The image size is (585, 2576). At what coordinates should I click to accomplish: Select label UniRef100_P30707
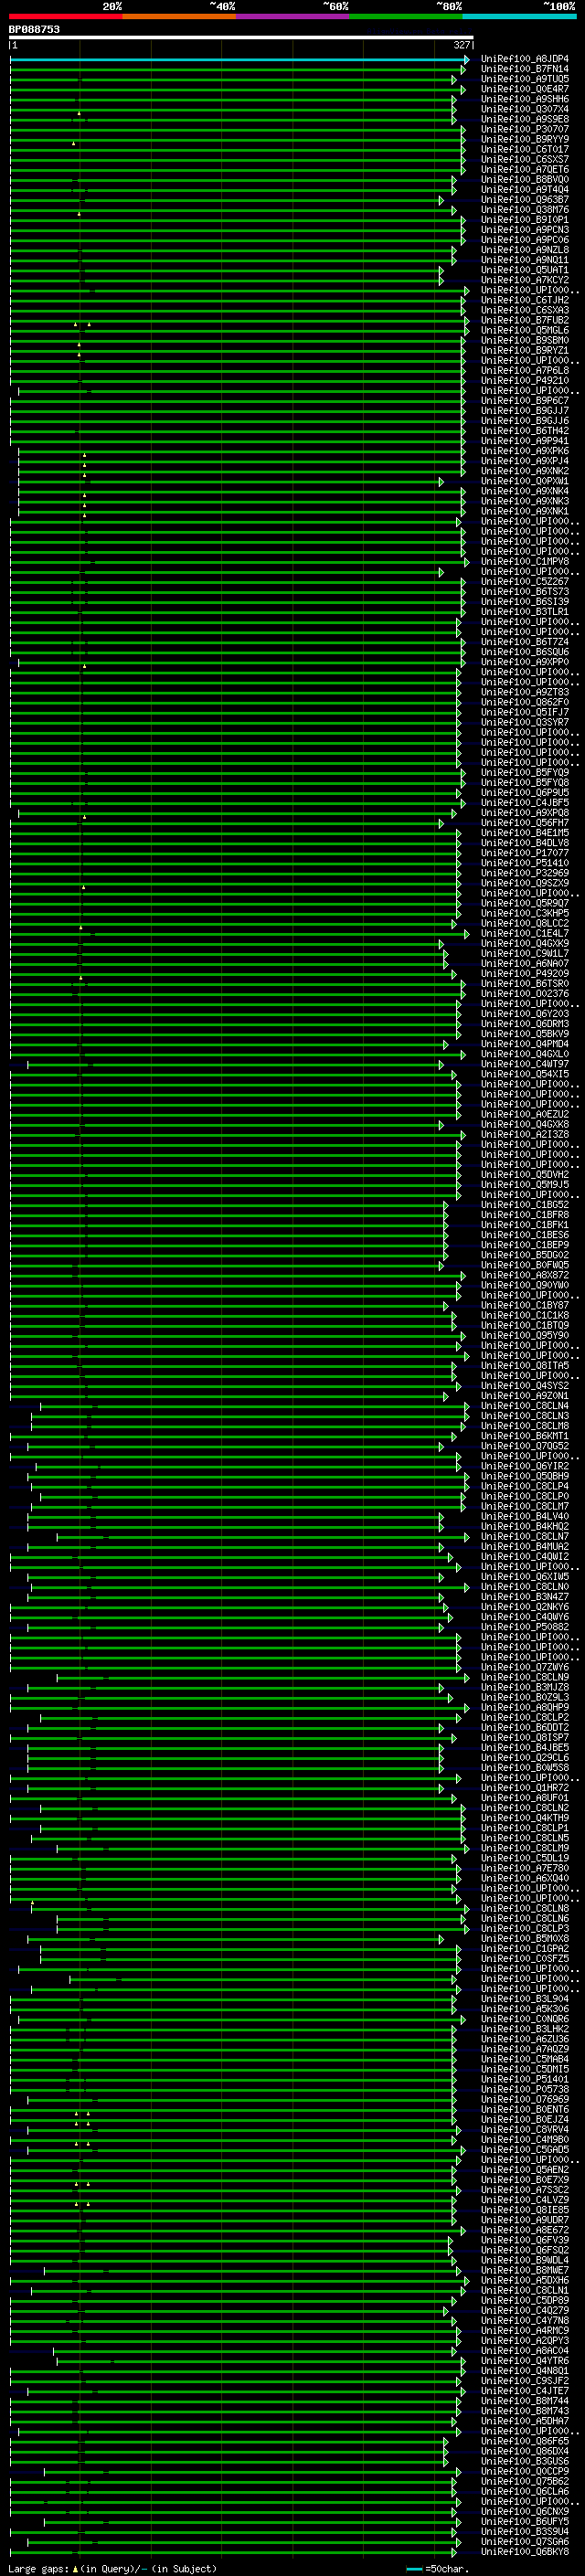tap(525, 129)
